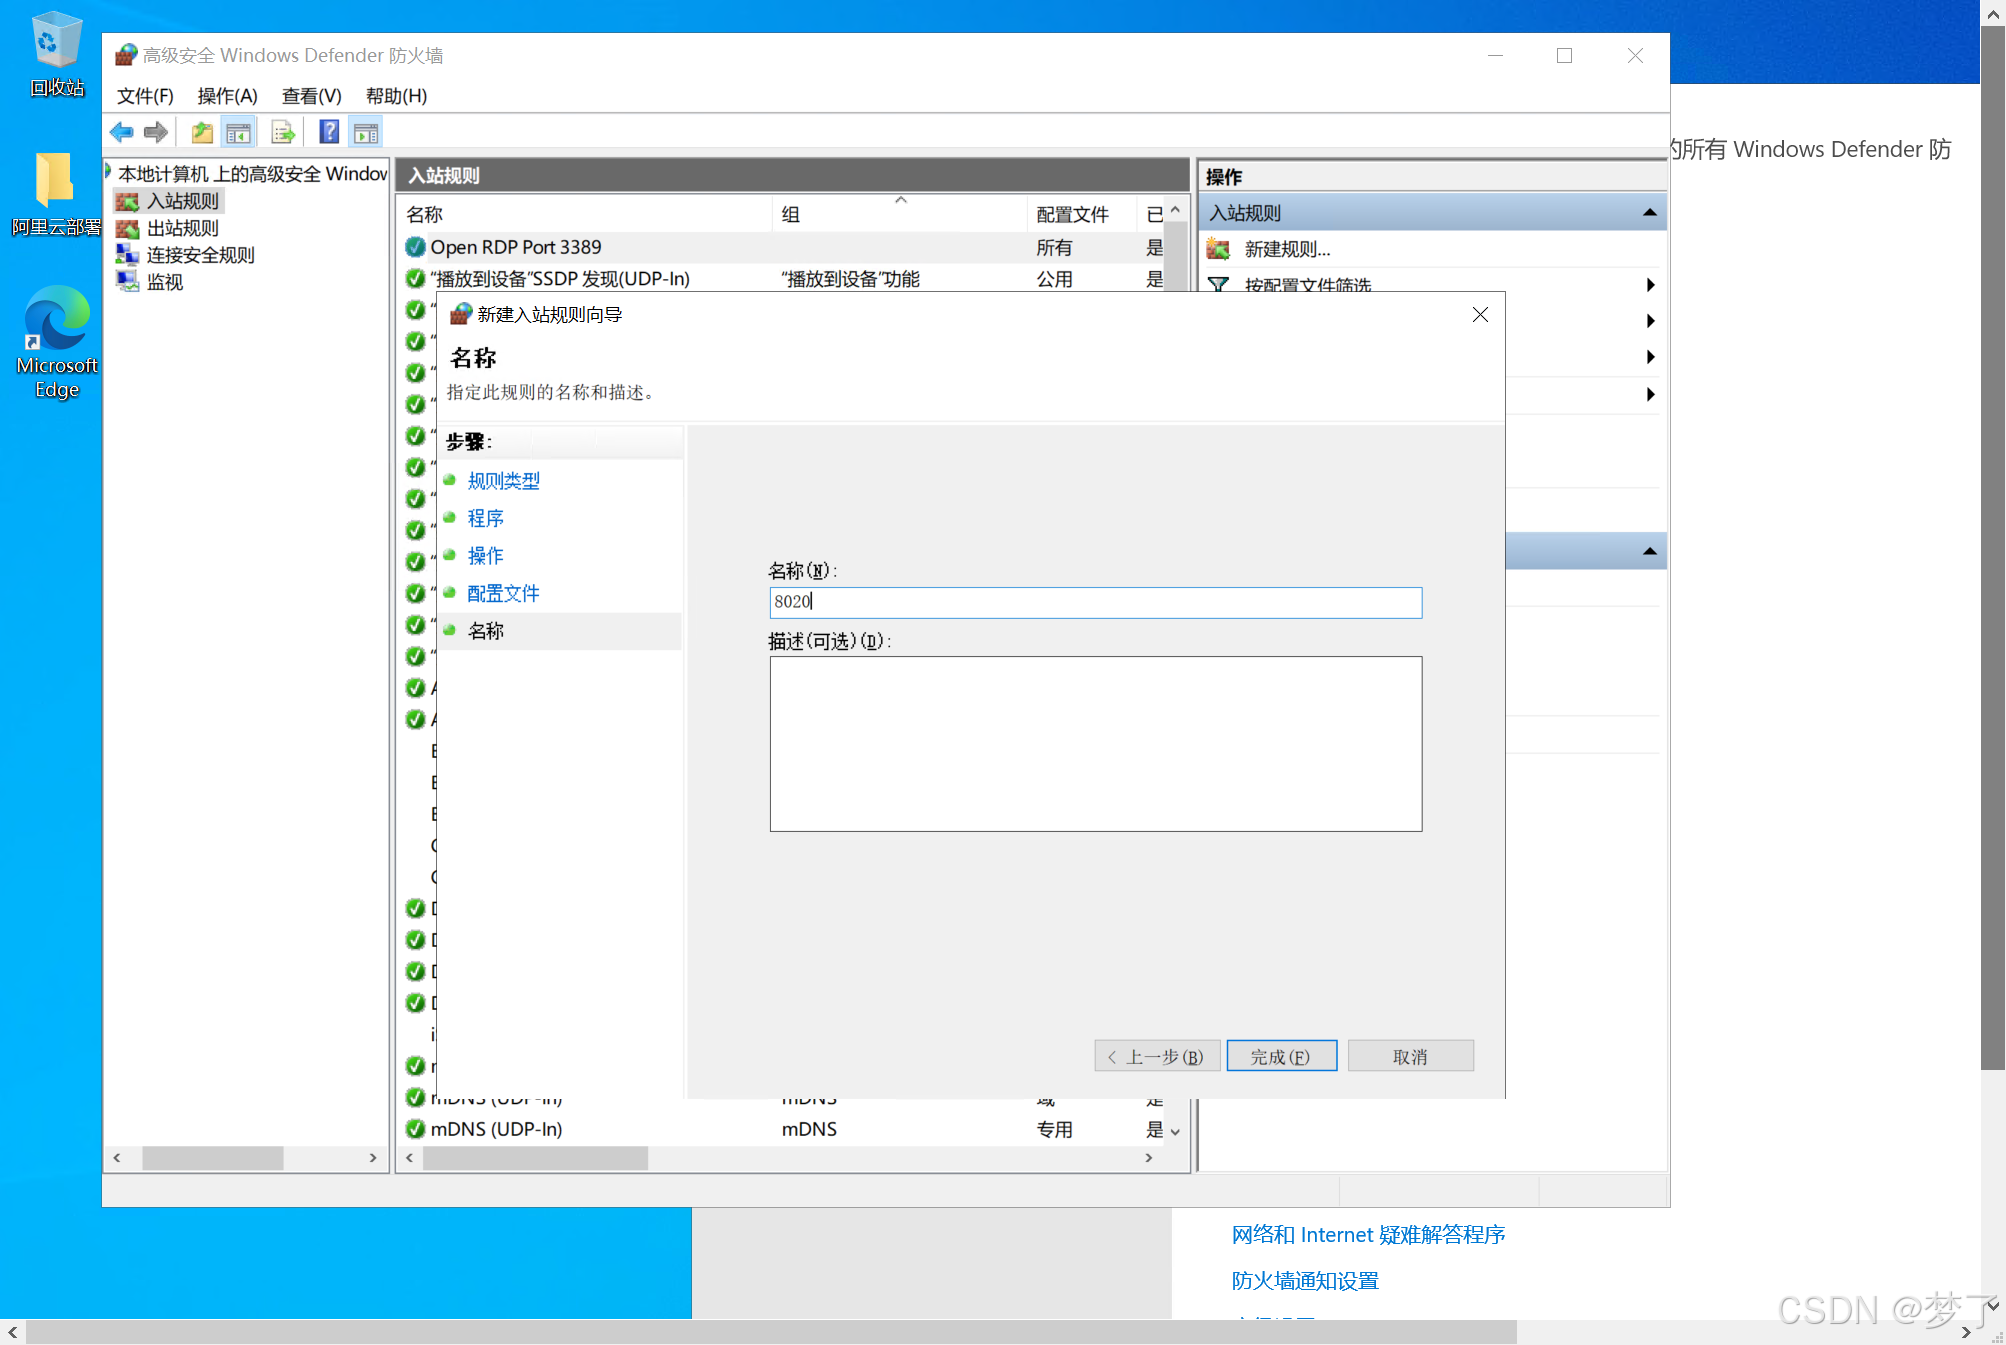Select 出站规则 in the left tree
This screenshot has height=1345, width=2006.
click(x=182, y=228)
